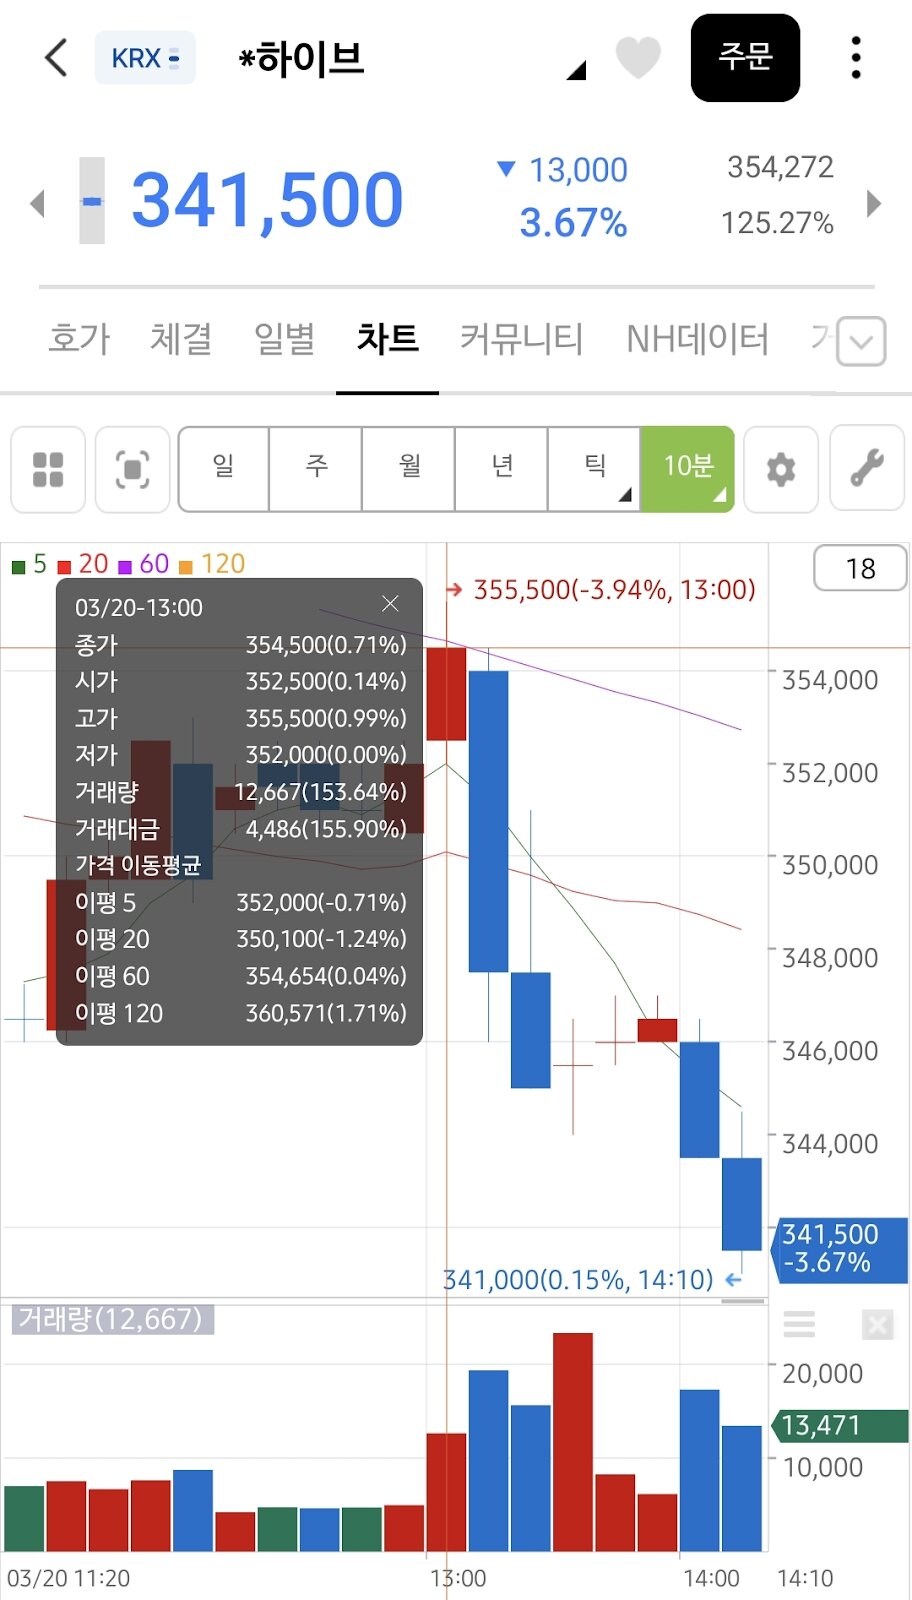
Task: Open the three-dot more options menu
Action: click(856, 58)
